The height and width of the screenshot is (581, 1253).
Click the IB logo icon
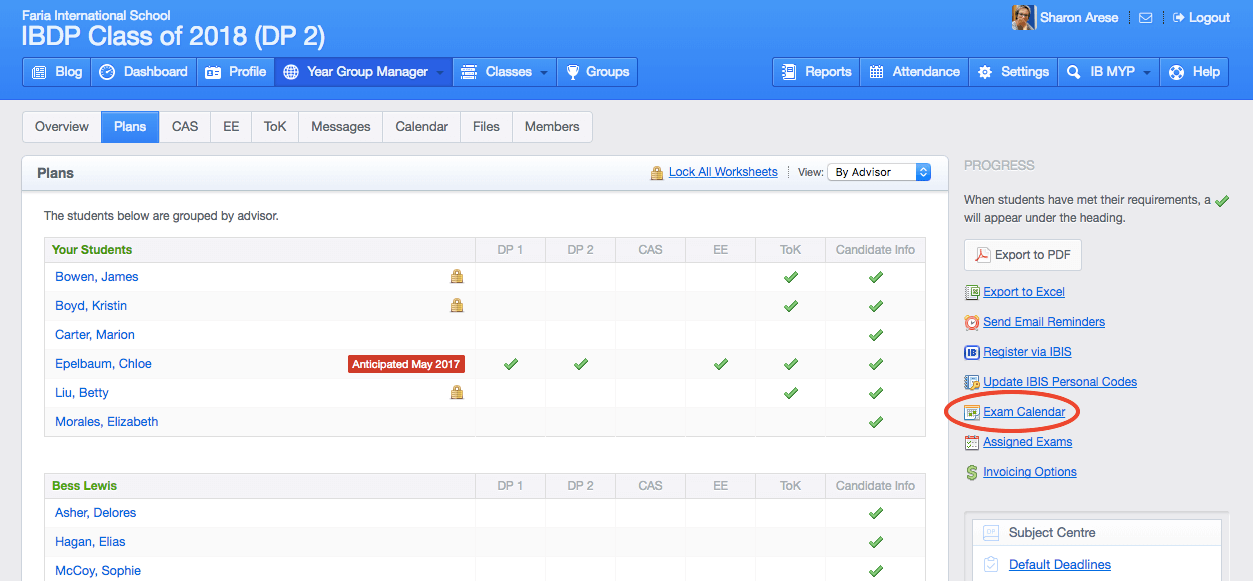[x=972, y=352]
